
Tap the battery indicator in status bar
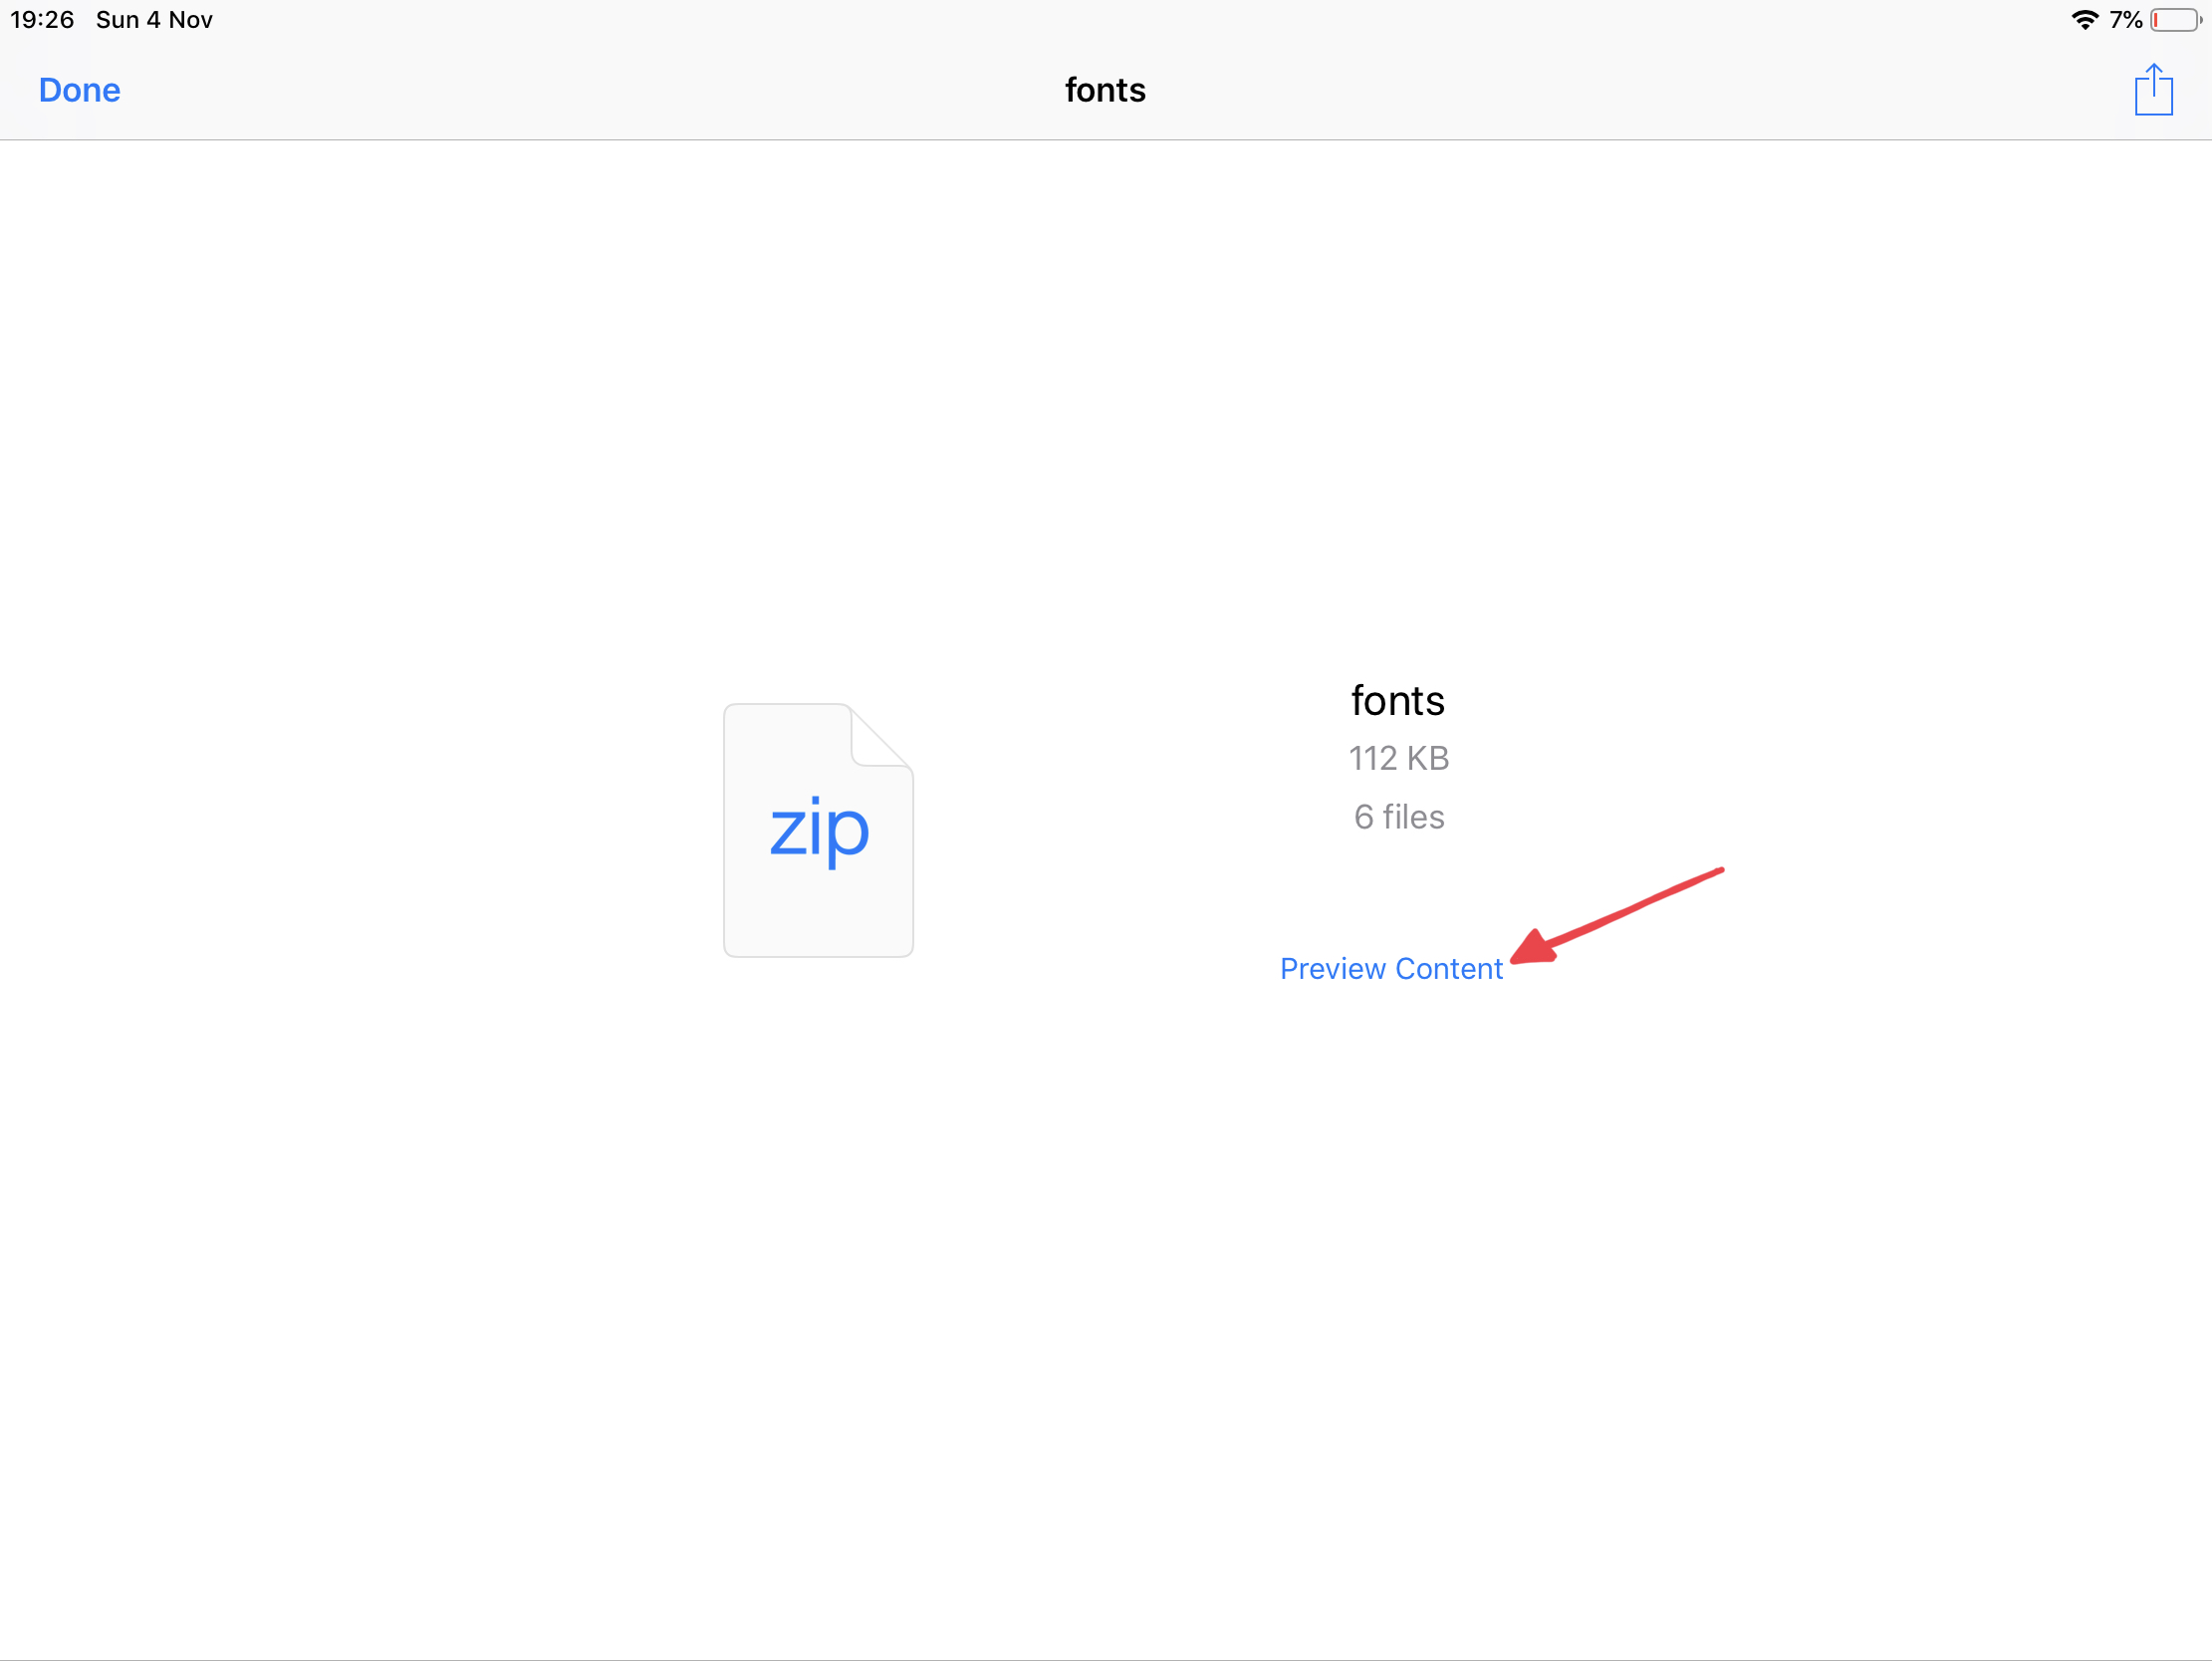point(2177,20)
